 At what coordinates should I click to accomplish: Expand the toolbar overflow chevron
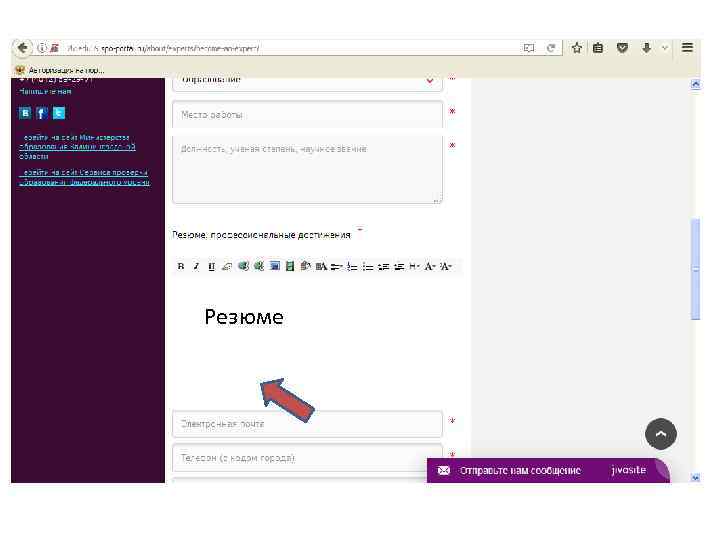point(664,48)
